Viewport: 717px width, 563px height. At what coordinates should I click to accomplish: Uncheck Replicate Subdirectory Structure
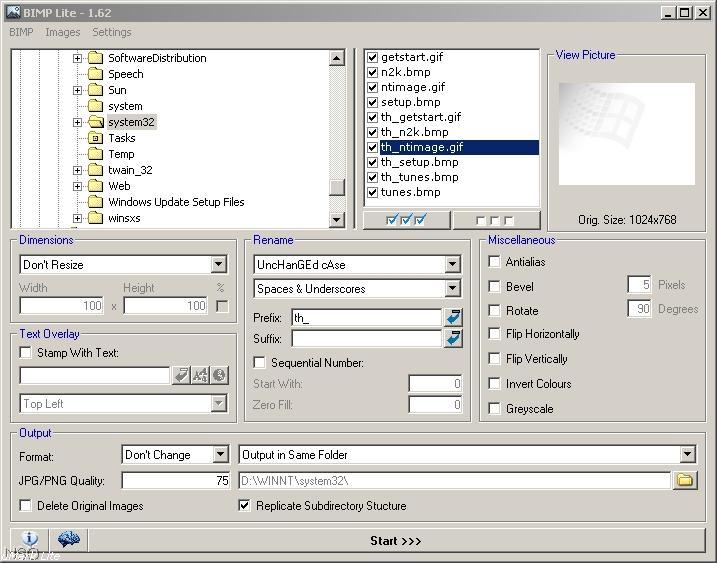(x=245, y=506)
